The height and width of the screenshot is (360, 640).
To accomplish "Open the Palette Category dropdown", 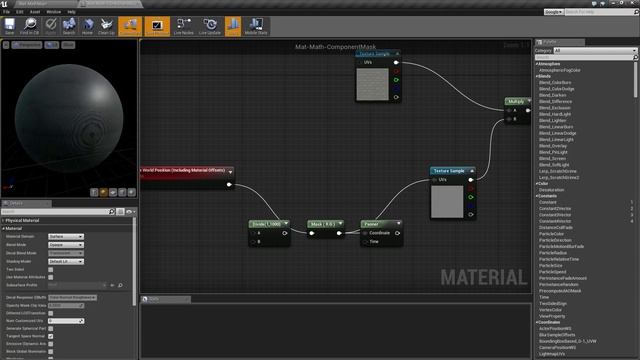I will pos(595,51).
